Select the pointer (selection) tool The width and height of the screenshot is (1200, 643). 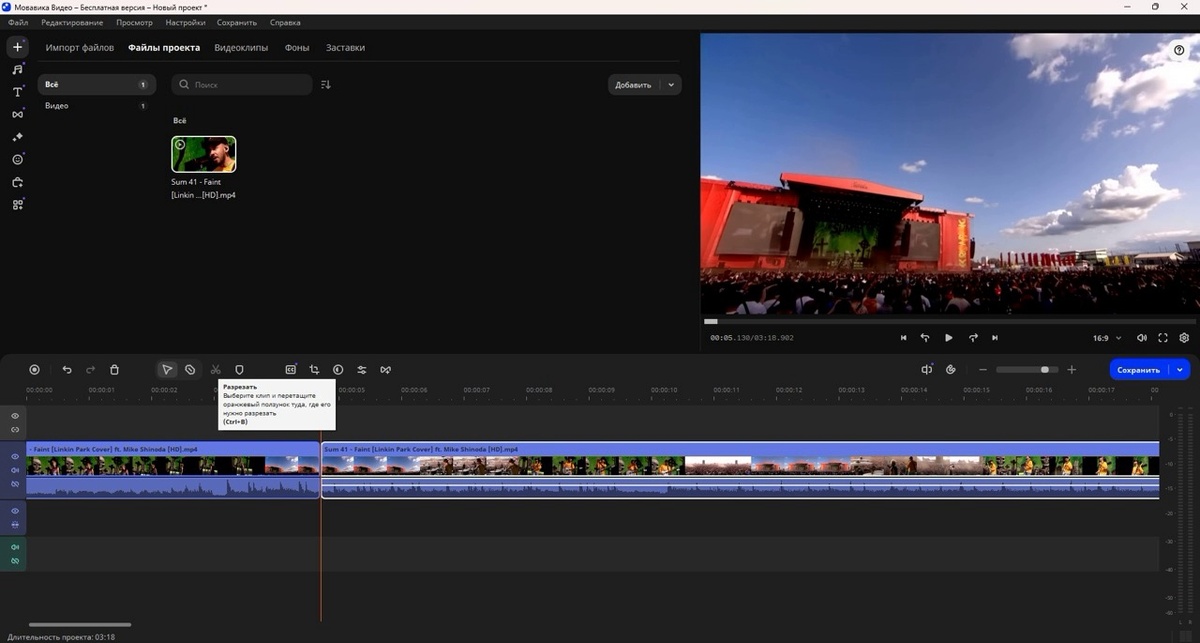(167, 369)
